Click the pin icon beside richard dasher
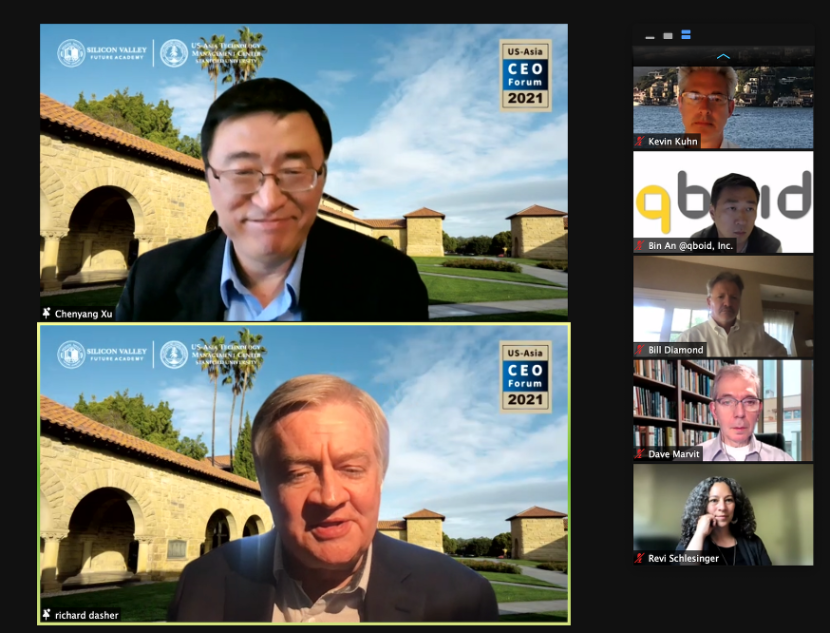Image resolution: width=830 pixels, height=634 pixels. pos(47,614)
